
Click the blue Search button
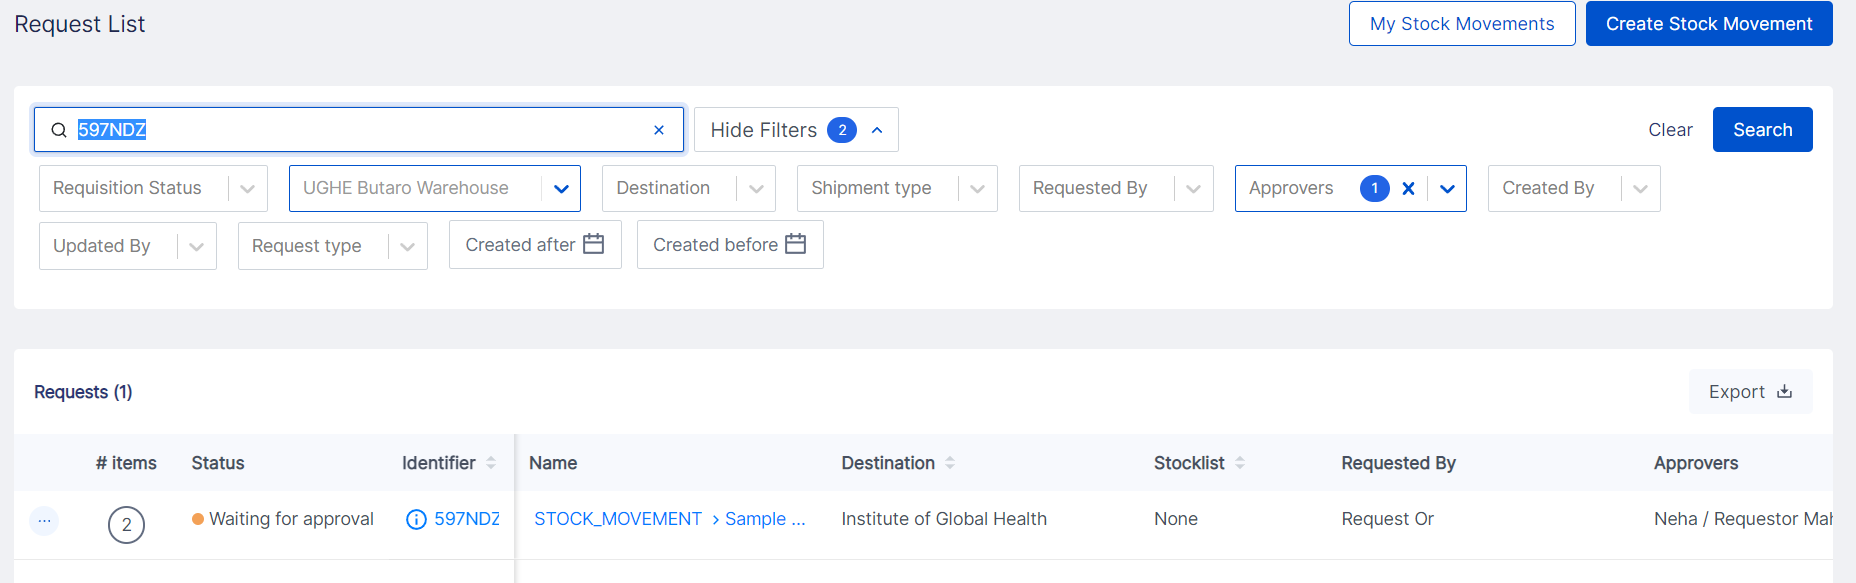tap(1762, 130)
